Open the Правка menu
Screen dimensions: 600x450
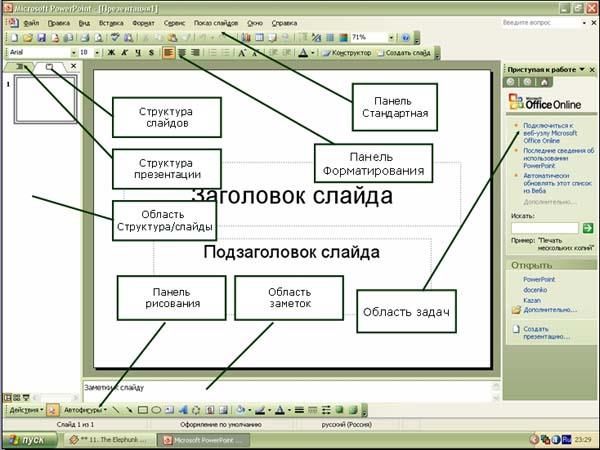click(59, 23)
